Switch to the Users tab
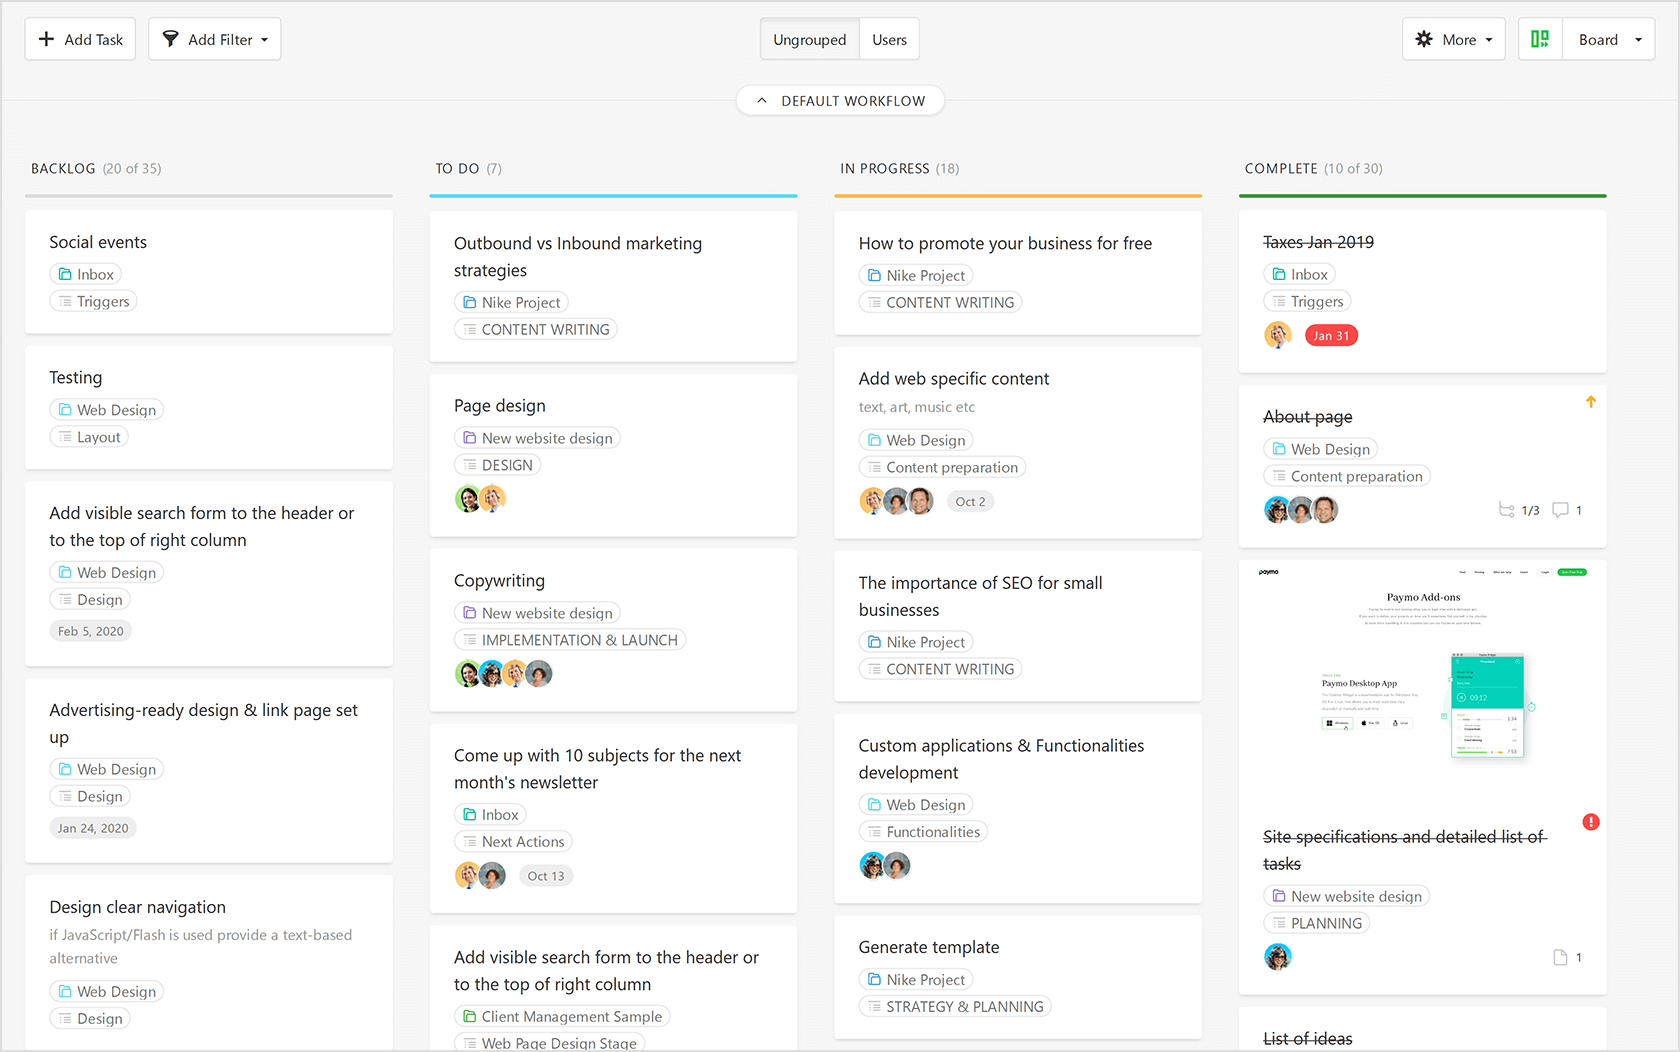 pos(888,38)
